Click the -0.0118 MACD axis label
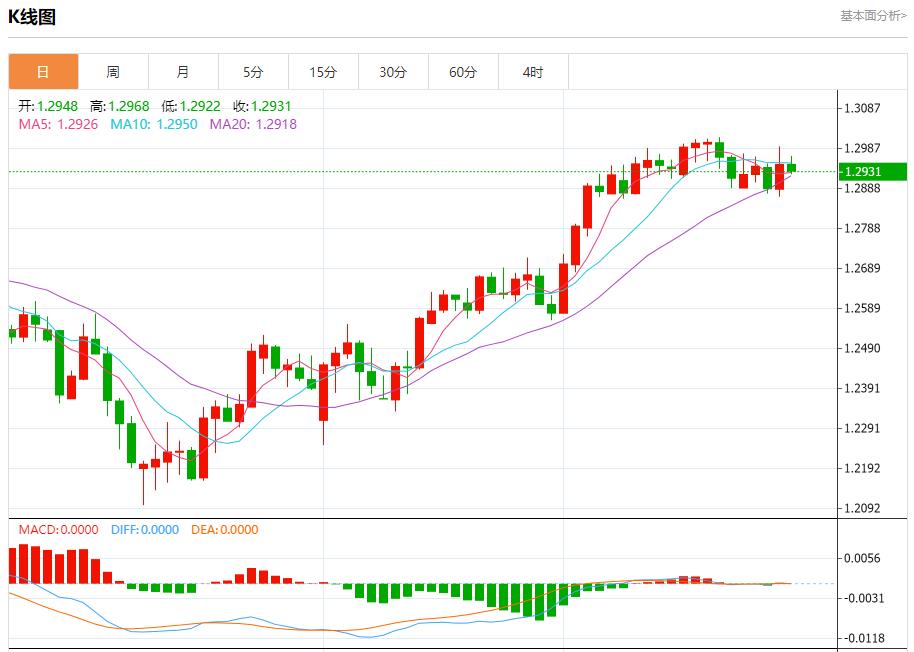Image resolution: width=914 pixels, height=652 pixels. [864, 638]
